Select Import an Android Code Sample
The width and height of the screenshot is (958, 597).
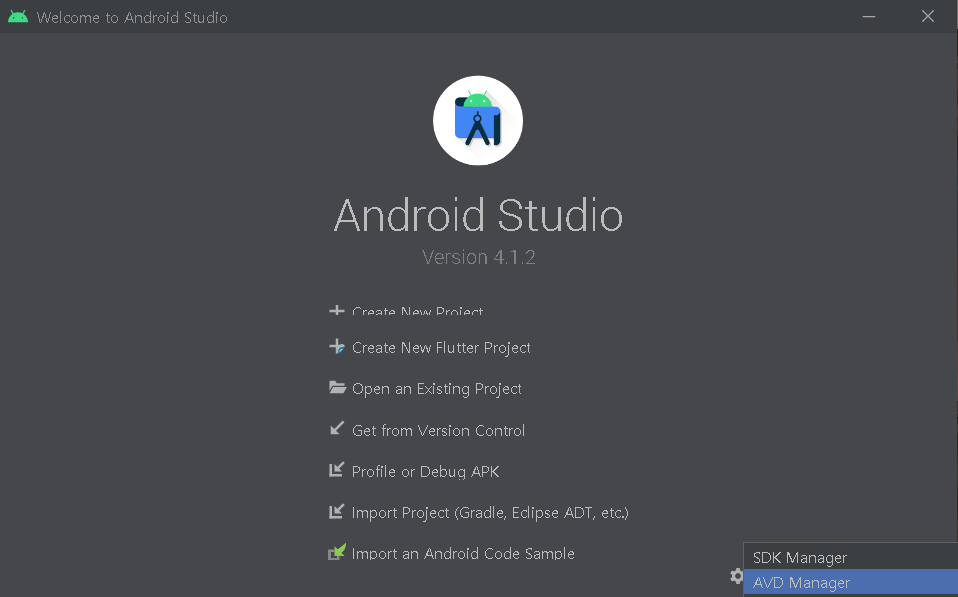(x=463, y=553)
